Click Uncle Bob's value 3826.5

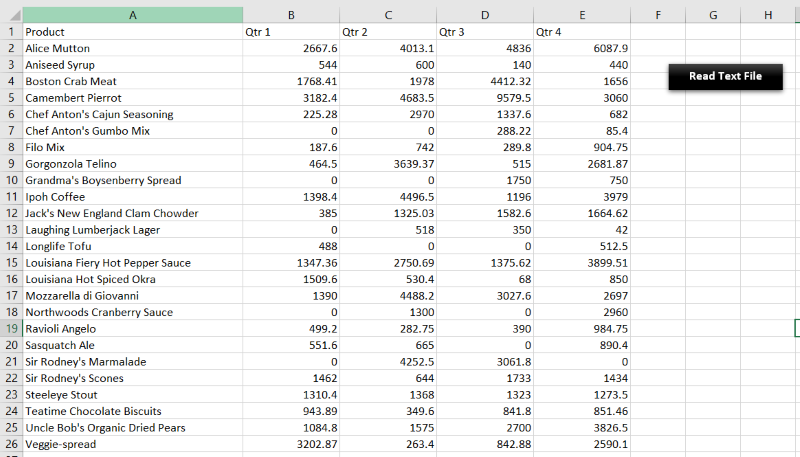point(582,427)
